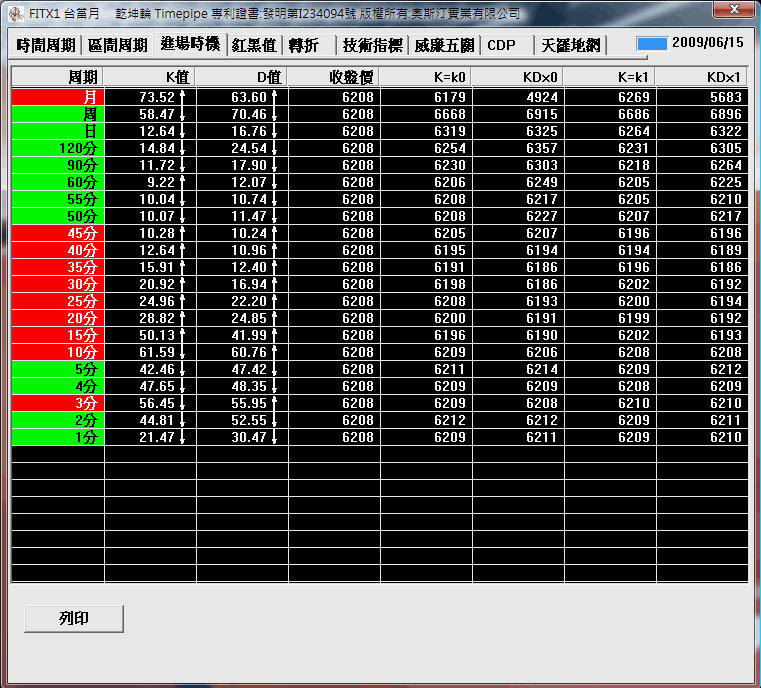The width and height of the screenshot is (761, 688).
Task: Close the Timepipe window
Action: click(735, 9)
